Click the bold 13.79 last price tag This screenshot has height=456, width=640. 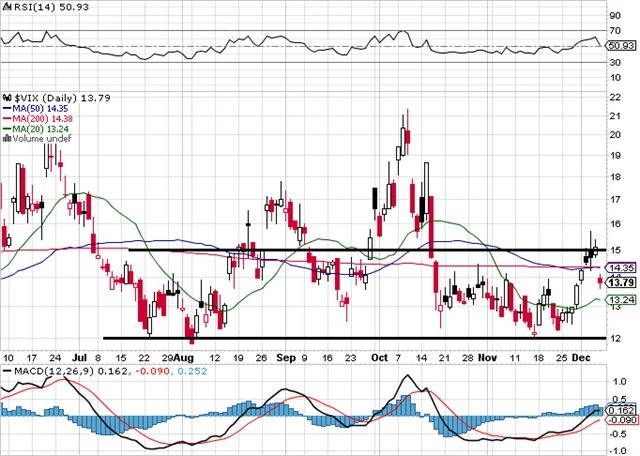coord(622,283)
